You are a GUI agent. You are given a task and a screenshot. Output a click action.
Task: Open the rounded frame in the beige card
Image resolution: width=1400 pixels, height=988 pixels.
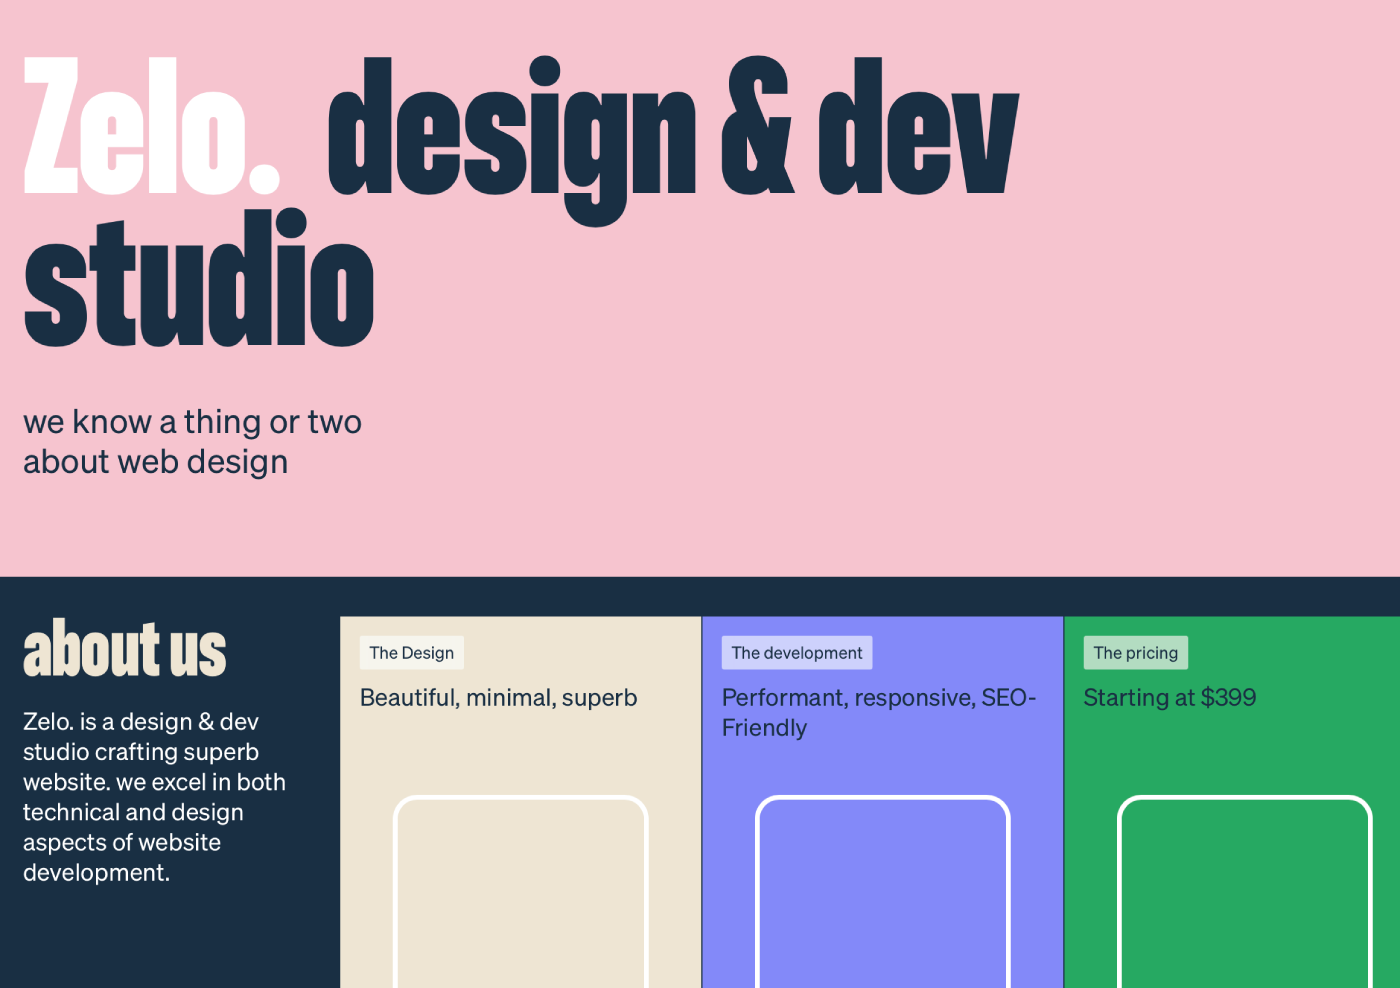click(x=520, y=890)
